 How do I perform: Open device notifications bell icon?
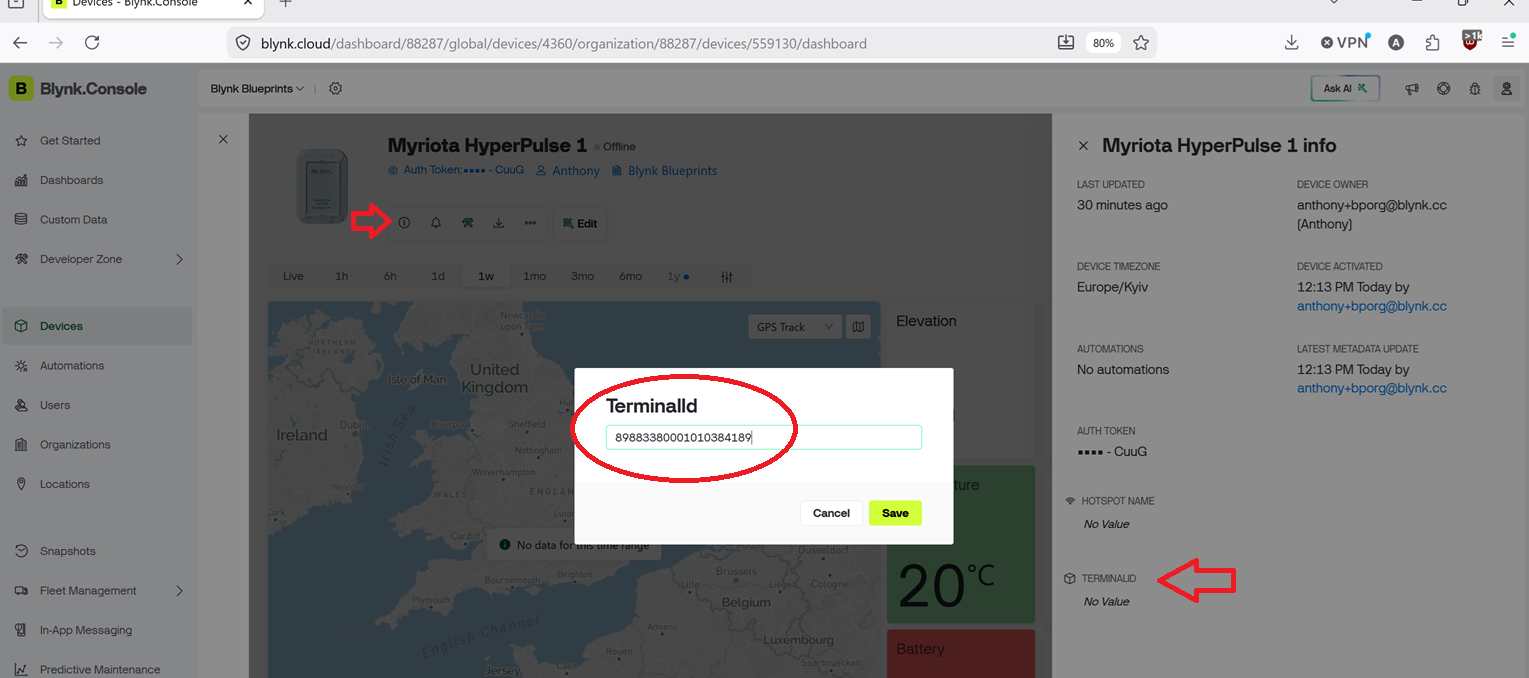click(x=436, y=223)
